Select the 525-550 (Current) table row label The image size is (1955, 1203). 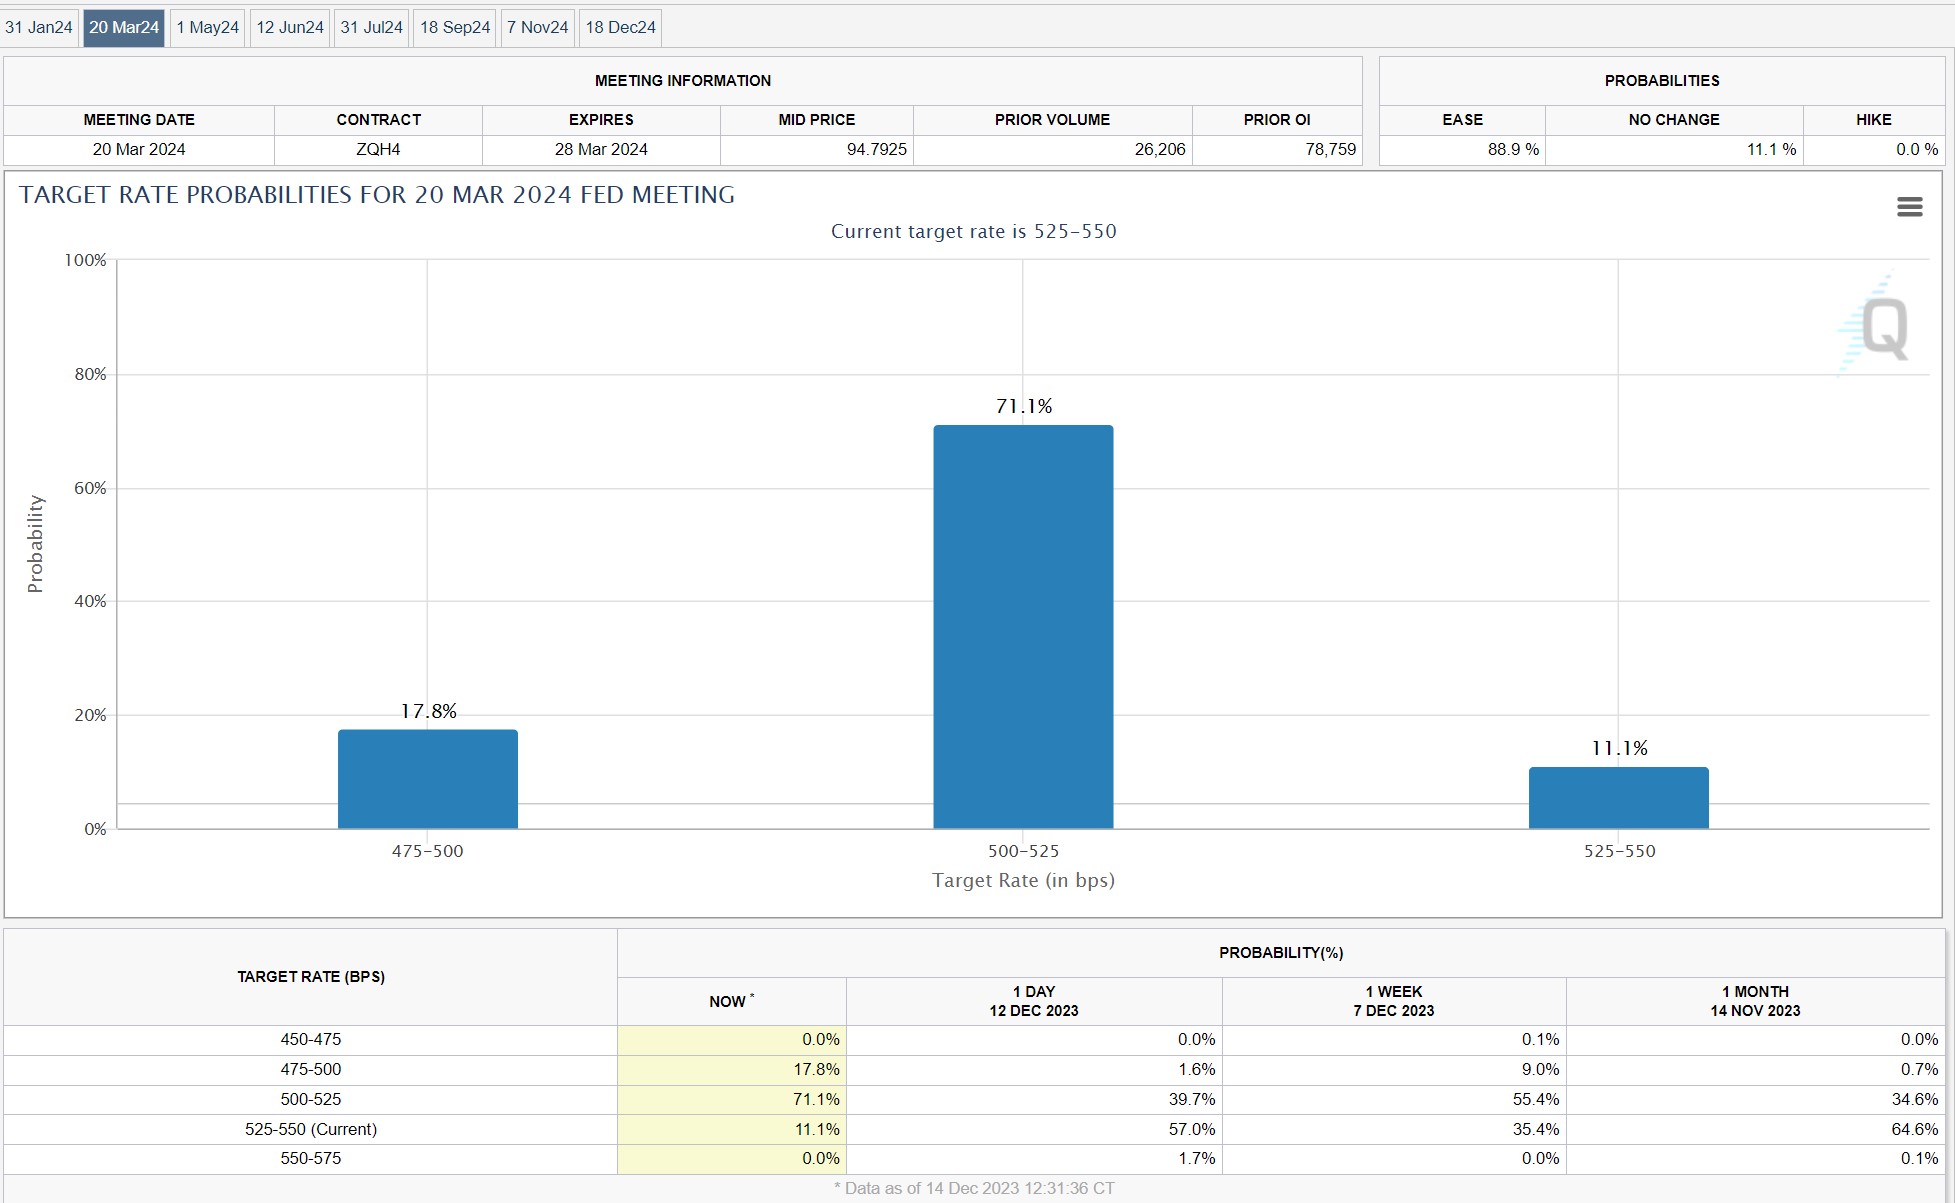310,1129
